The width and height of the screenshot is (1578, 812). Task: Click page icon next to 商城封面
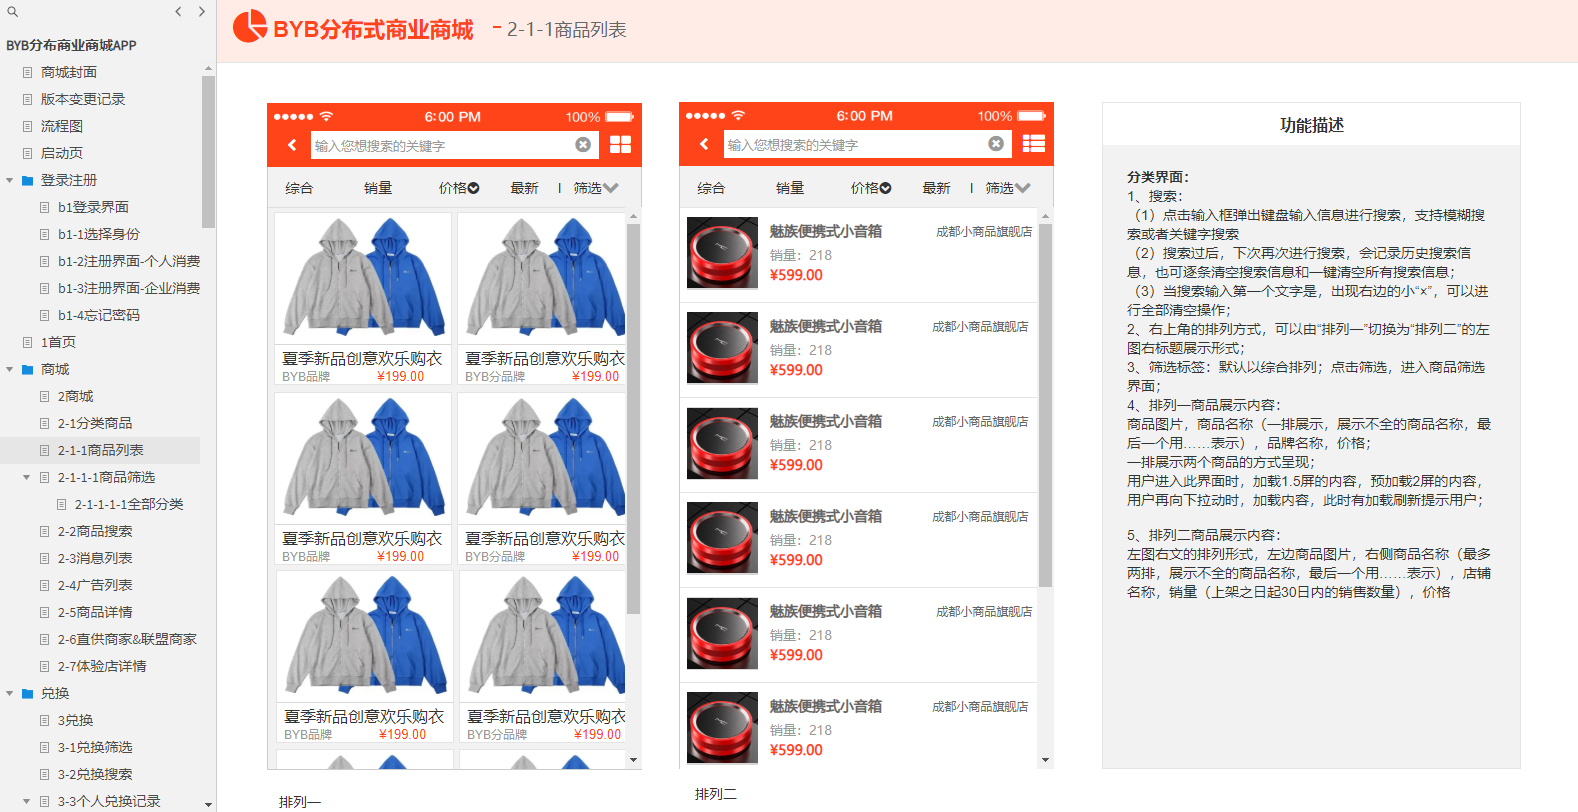click(x=28, y=72)
